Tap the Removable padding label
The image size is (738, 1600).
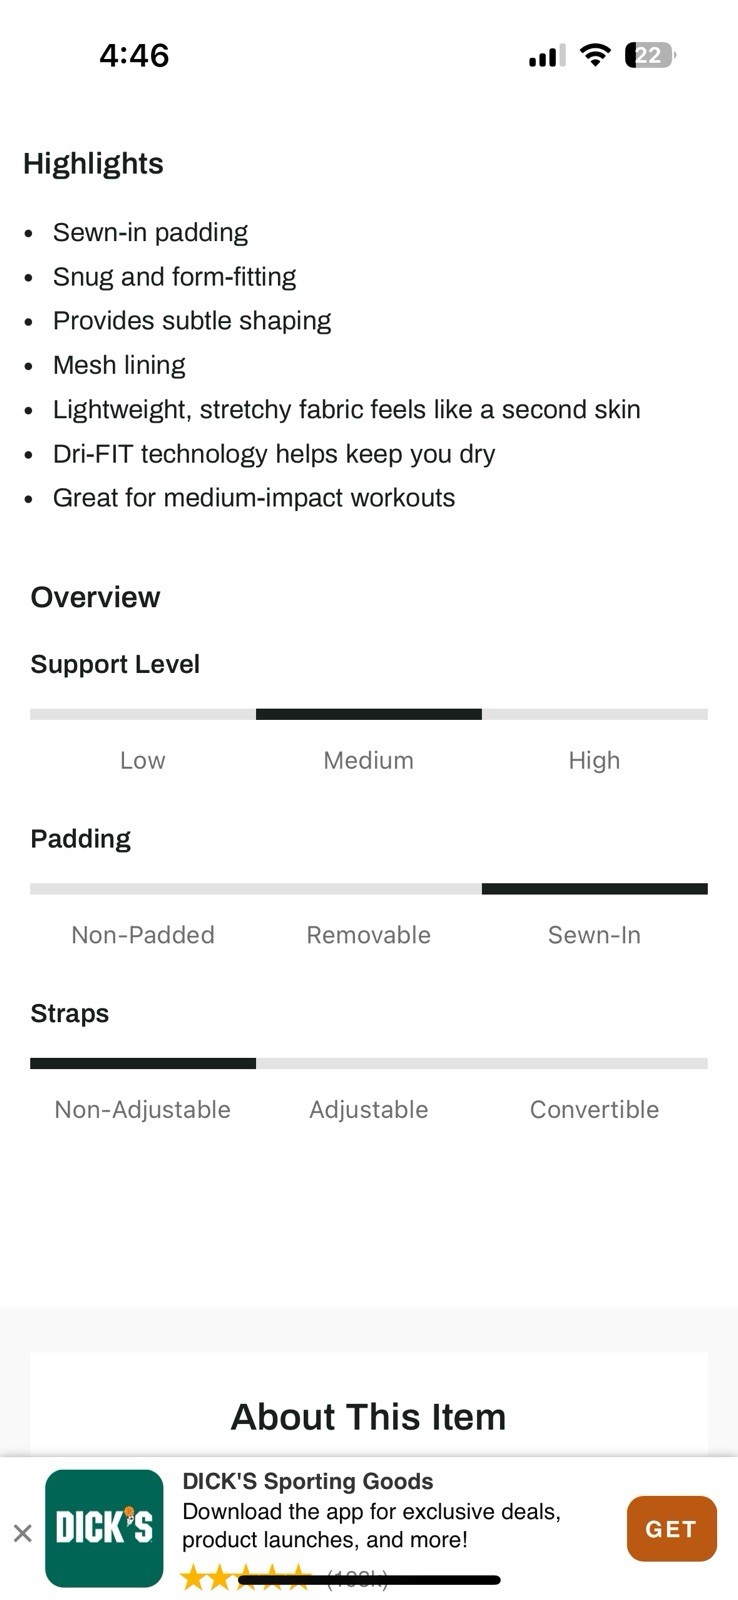coord(368,935)
